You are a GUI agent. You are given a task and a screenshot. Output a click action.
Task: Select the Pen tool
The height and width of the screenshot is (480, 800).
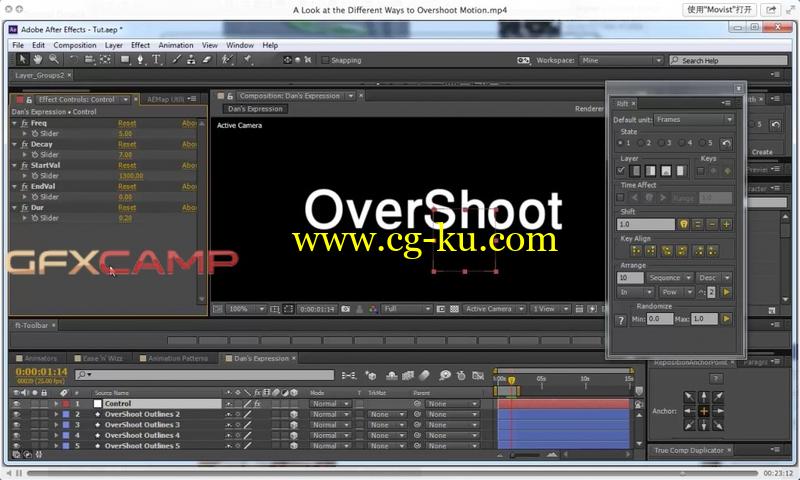click(x=140, y=60)
